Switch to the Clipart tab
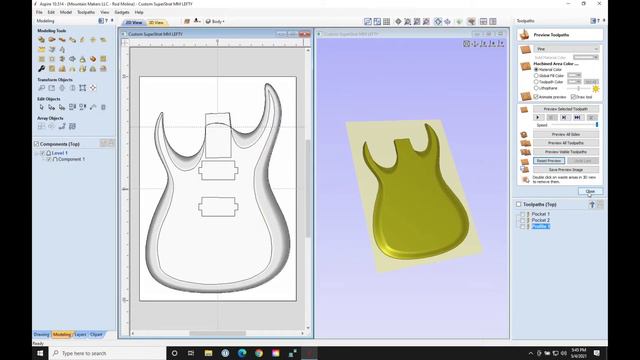The width and height of the screenshot is (640, 360). tap(96, 334)
